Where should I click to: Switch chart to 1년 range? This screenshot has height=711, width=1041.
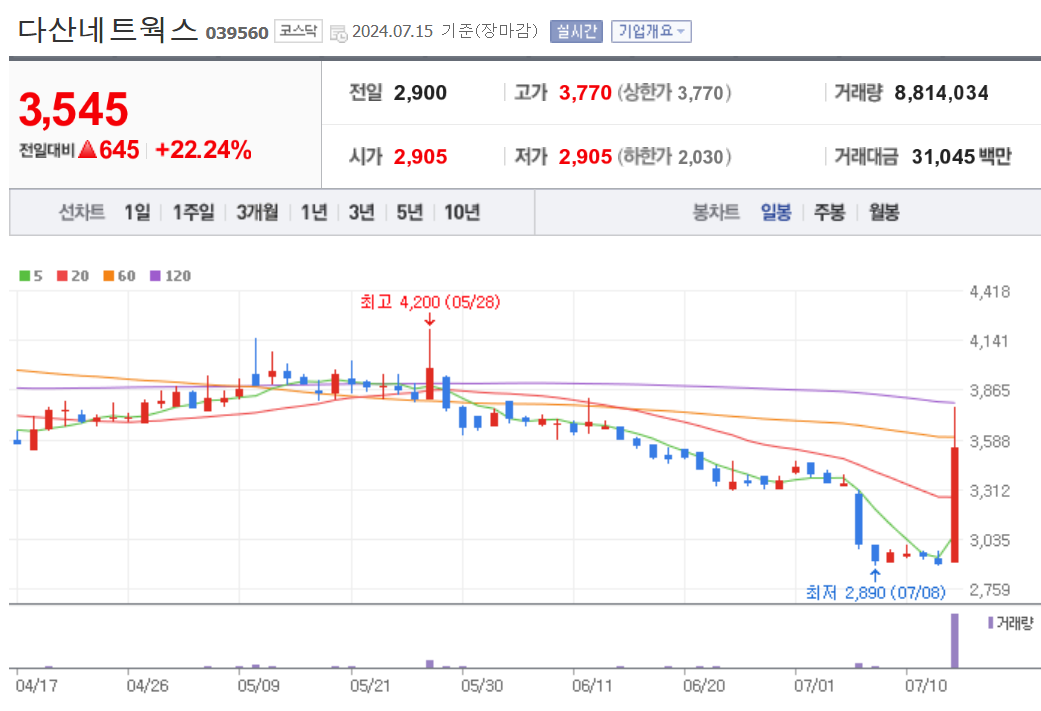click(x=314, y=212)
